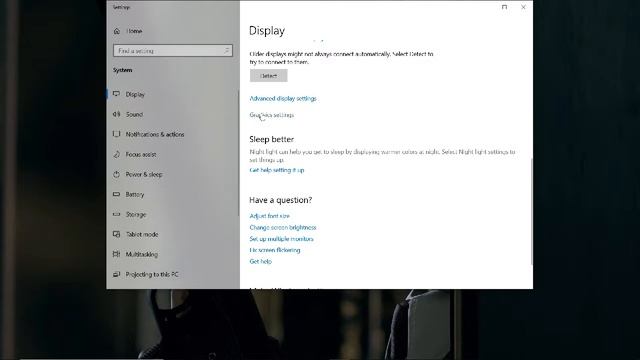This screenshot has width=640, height=360.
Task: Open Graphics settings link
Action: [272, 115]
